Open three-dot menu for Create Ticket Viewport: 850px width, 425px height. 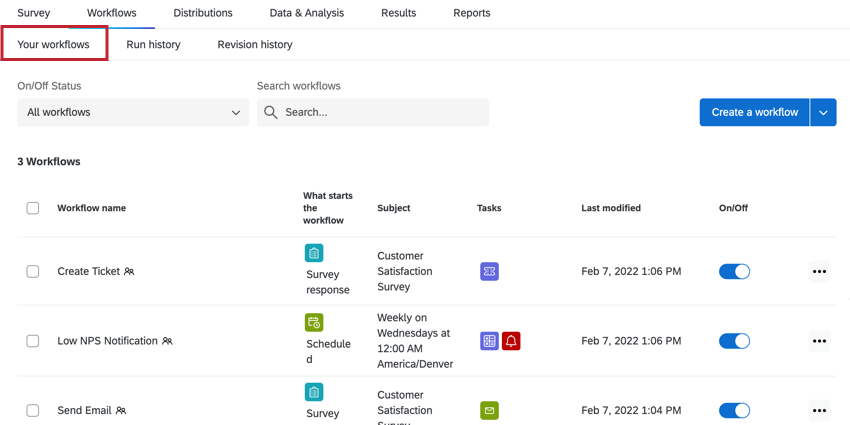coord(819,271)
